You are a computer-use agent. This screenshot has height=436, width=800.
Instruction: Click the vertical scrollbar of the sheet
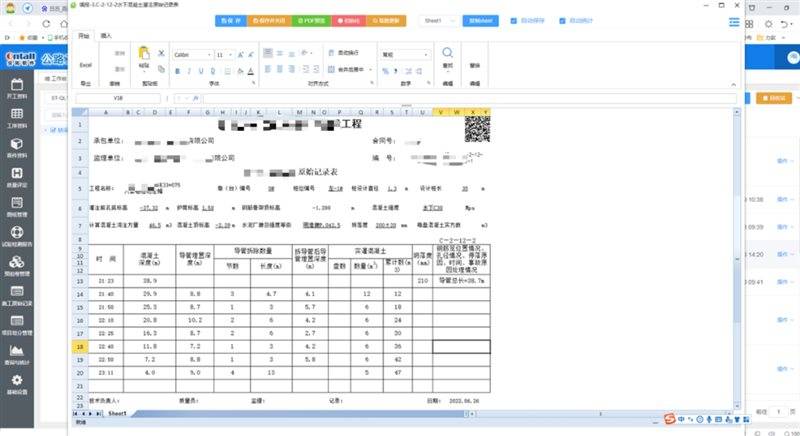pyautogui.click(x=736, y=259)
